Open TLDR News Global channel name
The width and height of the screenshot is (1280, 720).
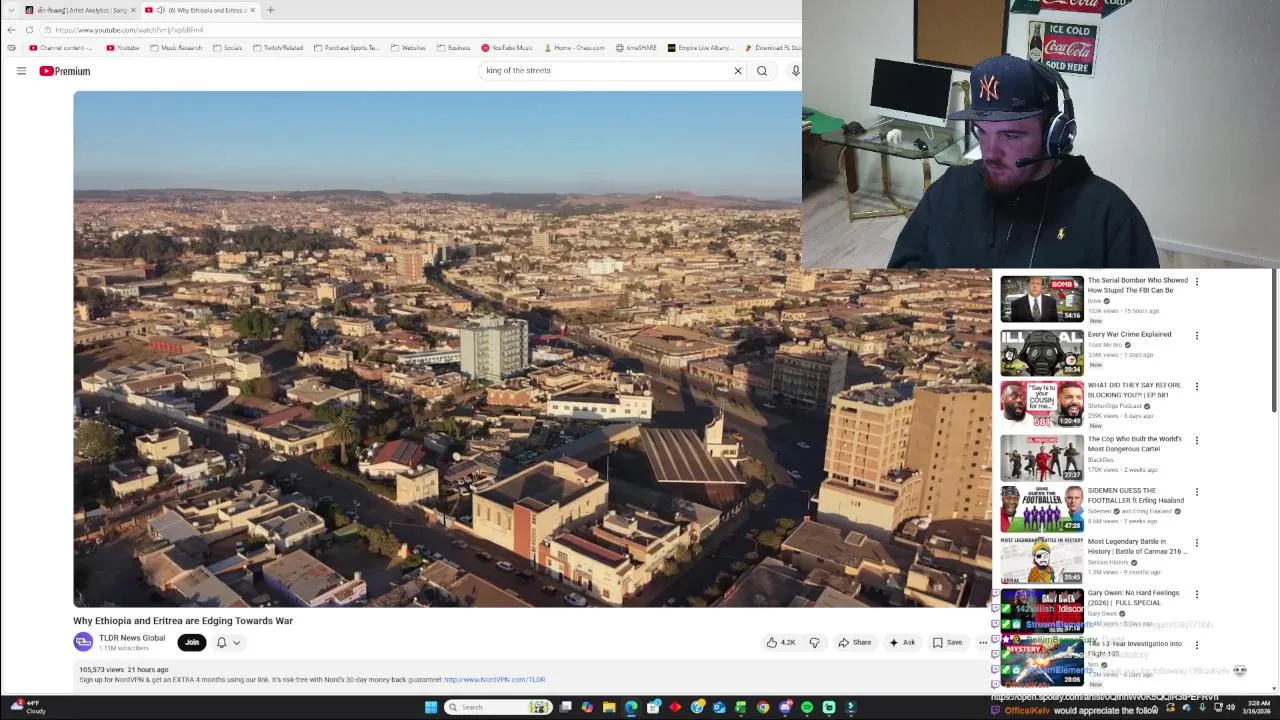point(132,638)
